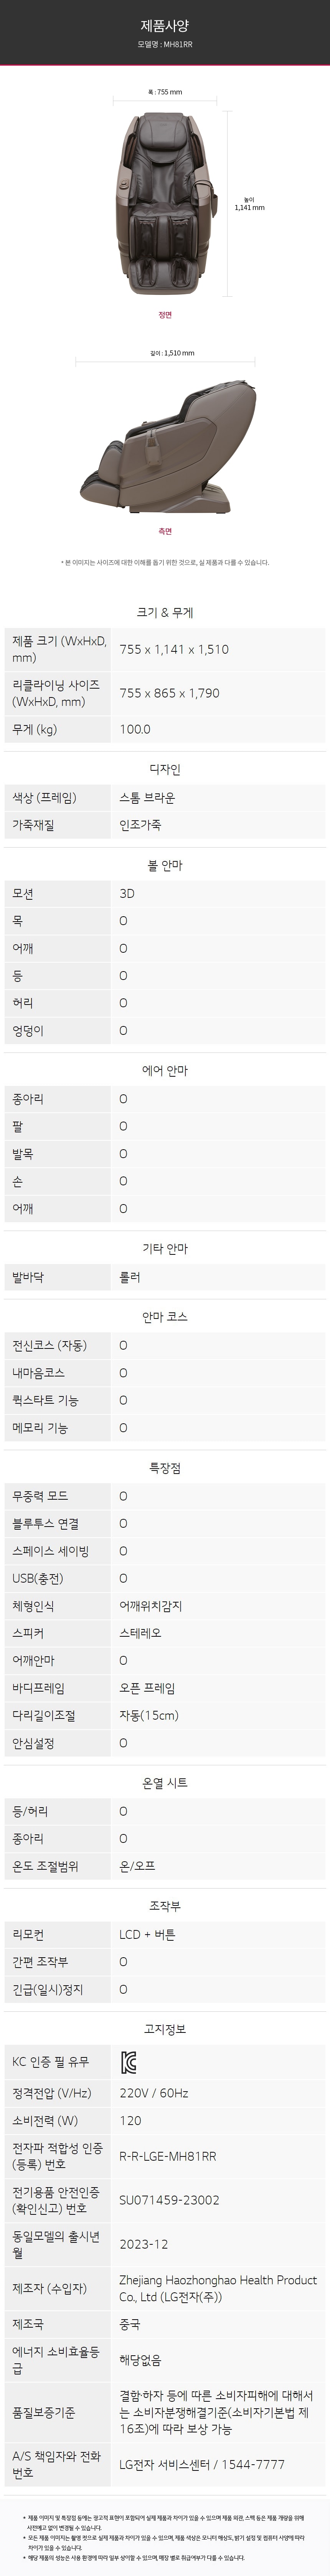Click the 측면 label under the side image
330x2576 pixels.
(165, 531)
